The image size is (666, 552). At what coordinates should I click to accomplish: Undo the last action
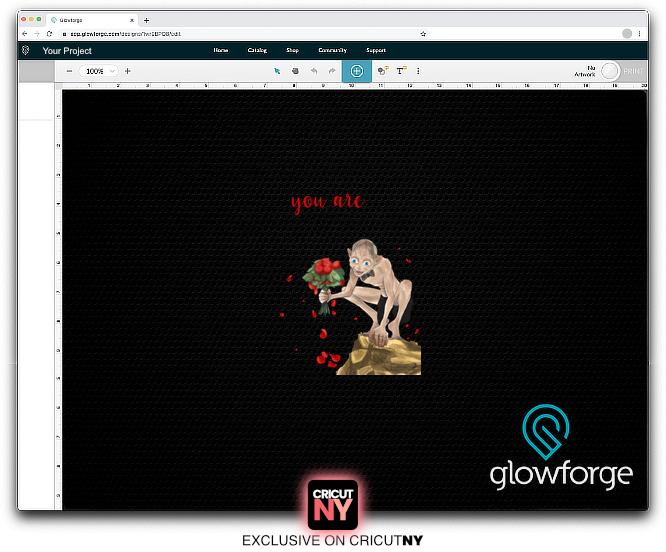point(314,71)
